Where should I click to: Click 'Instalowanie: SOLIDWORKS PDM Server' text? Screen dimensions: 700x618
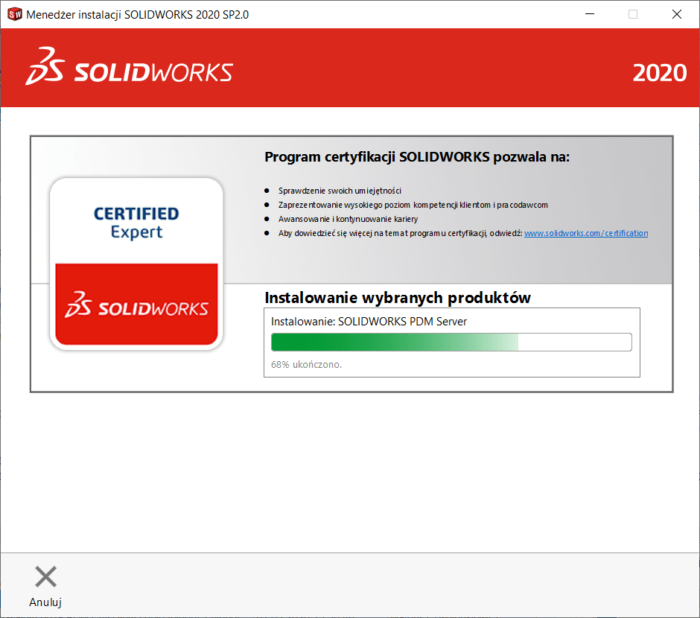pyautogui.click(x=369, y=322)
